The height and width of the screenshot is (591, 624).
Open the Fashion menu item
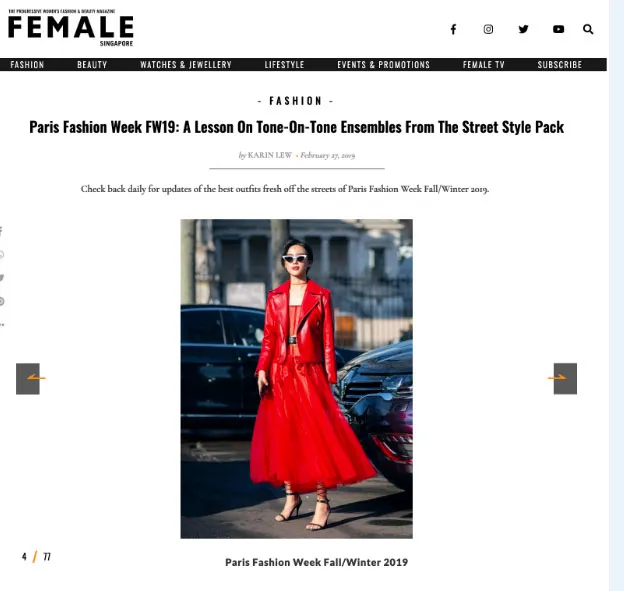(27, 65)
